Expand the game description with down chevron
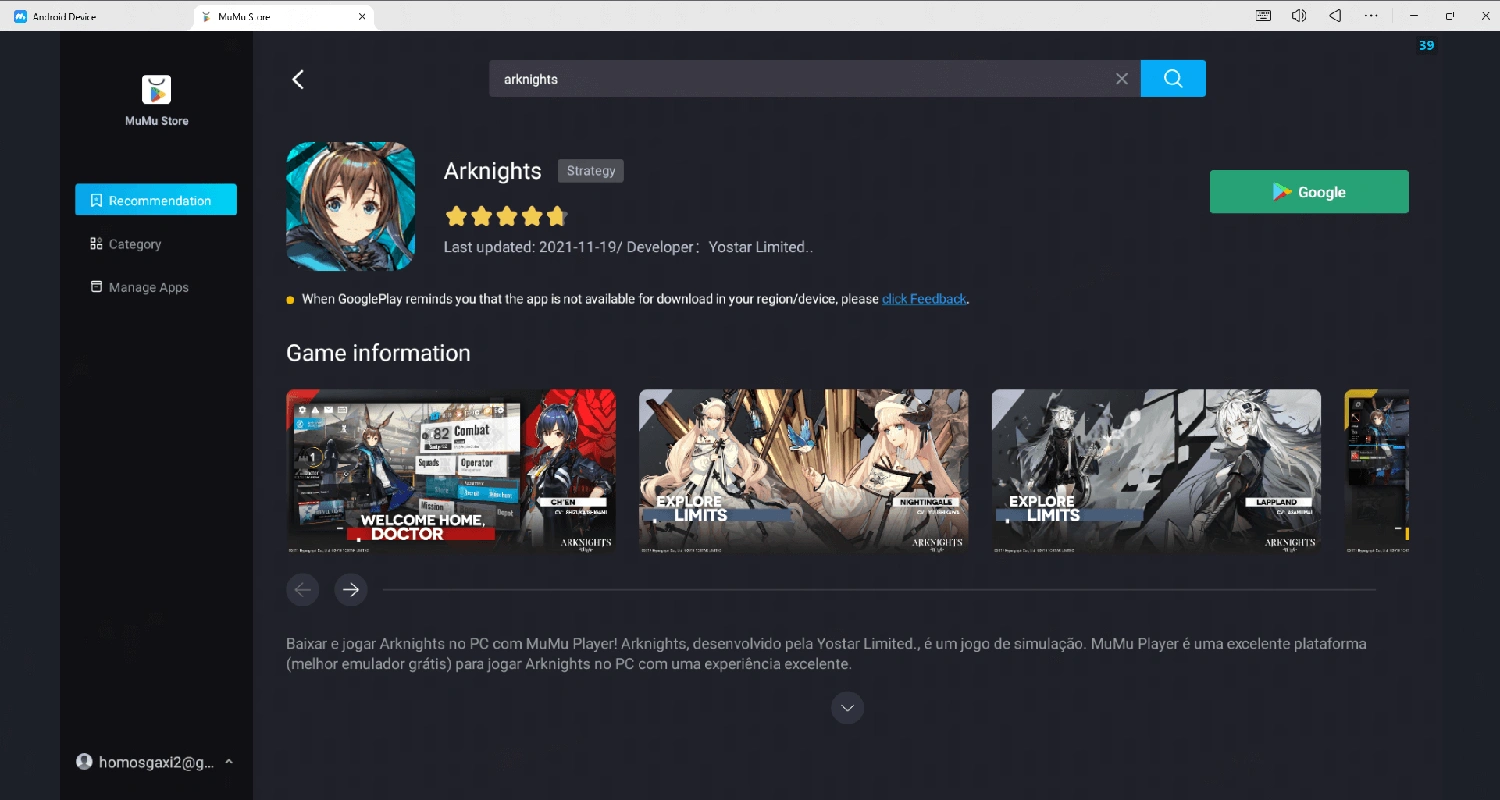The image size is (1500, 800). (847, 708)
